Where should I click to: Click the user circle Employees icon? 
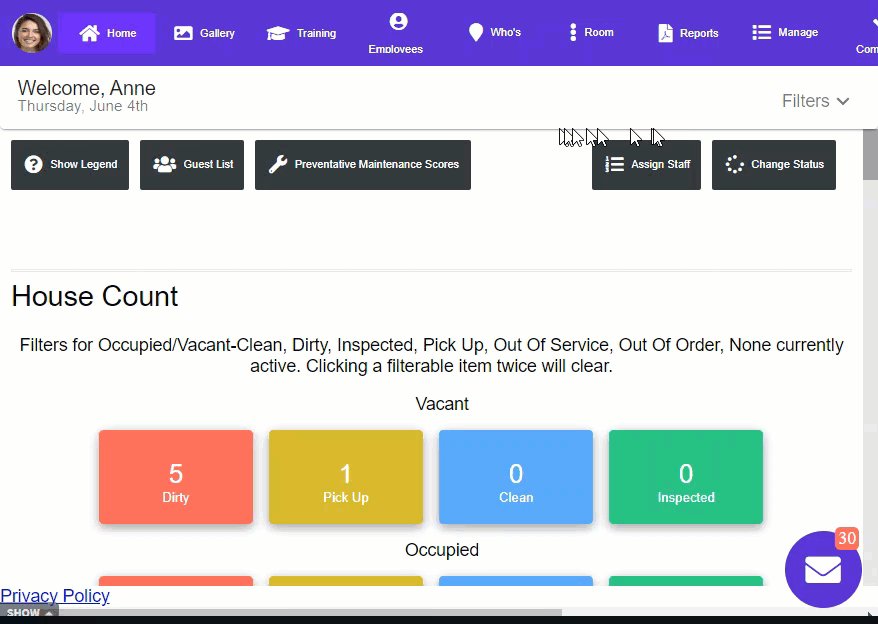click(x=399, y=21)
